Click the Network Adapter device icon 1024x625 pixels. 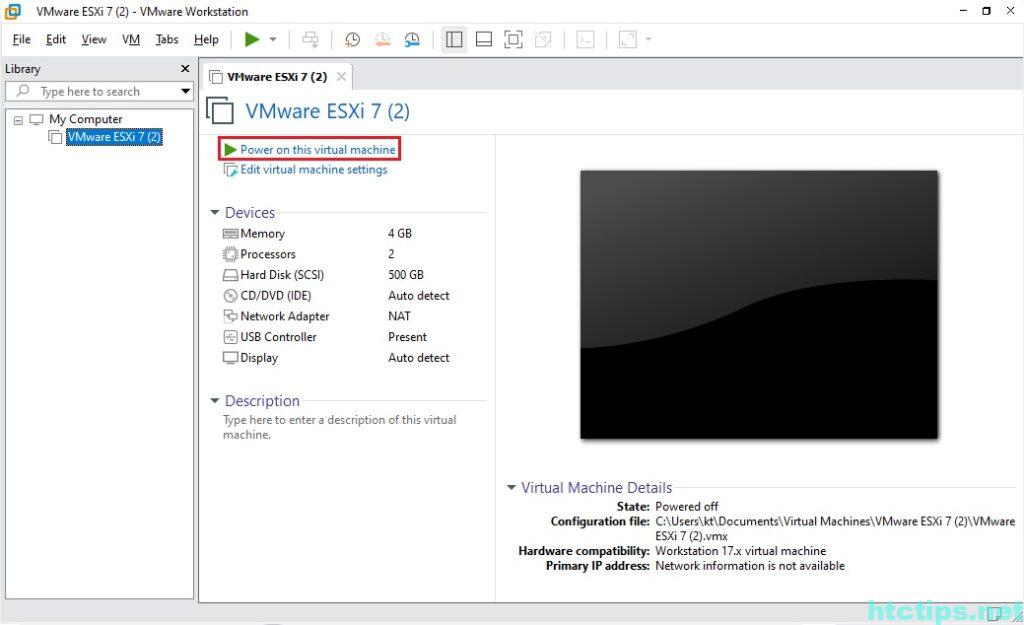point(231,316)
